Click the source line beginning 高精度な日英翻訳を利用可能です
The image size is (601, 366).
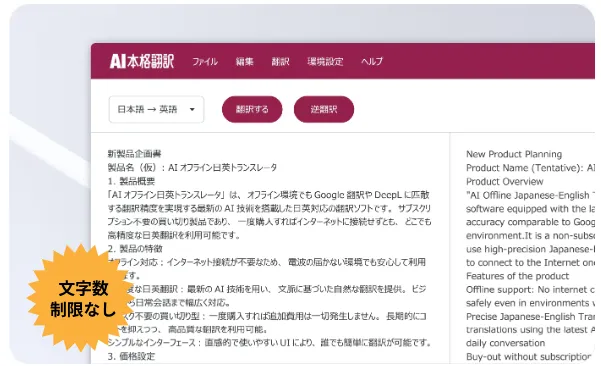pos(174,235)
